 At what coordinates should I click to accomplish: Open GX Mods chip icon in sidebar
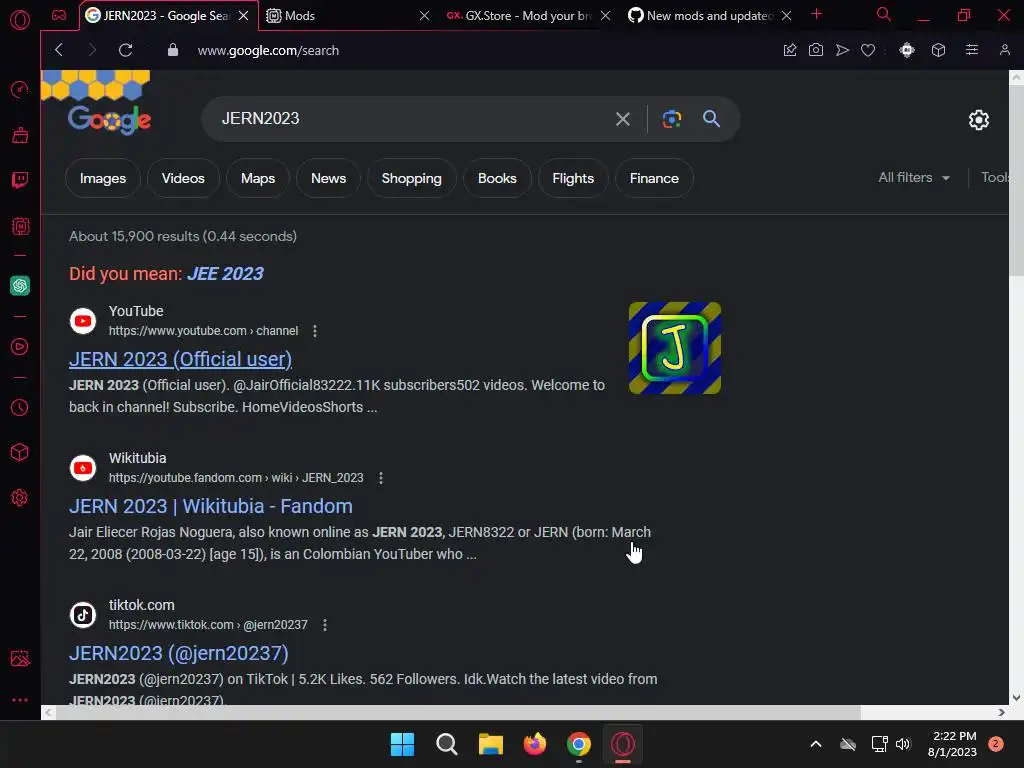(x=20, y=226)
